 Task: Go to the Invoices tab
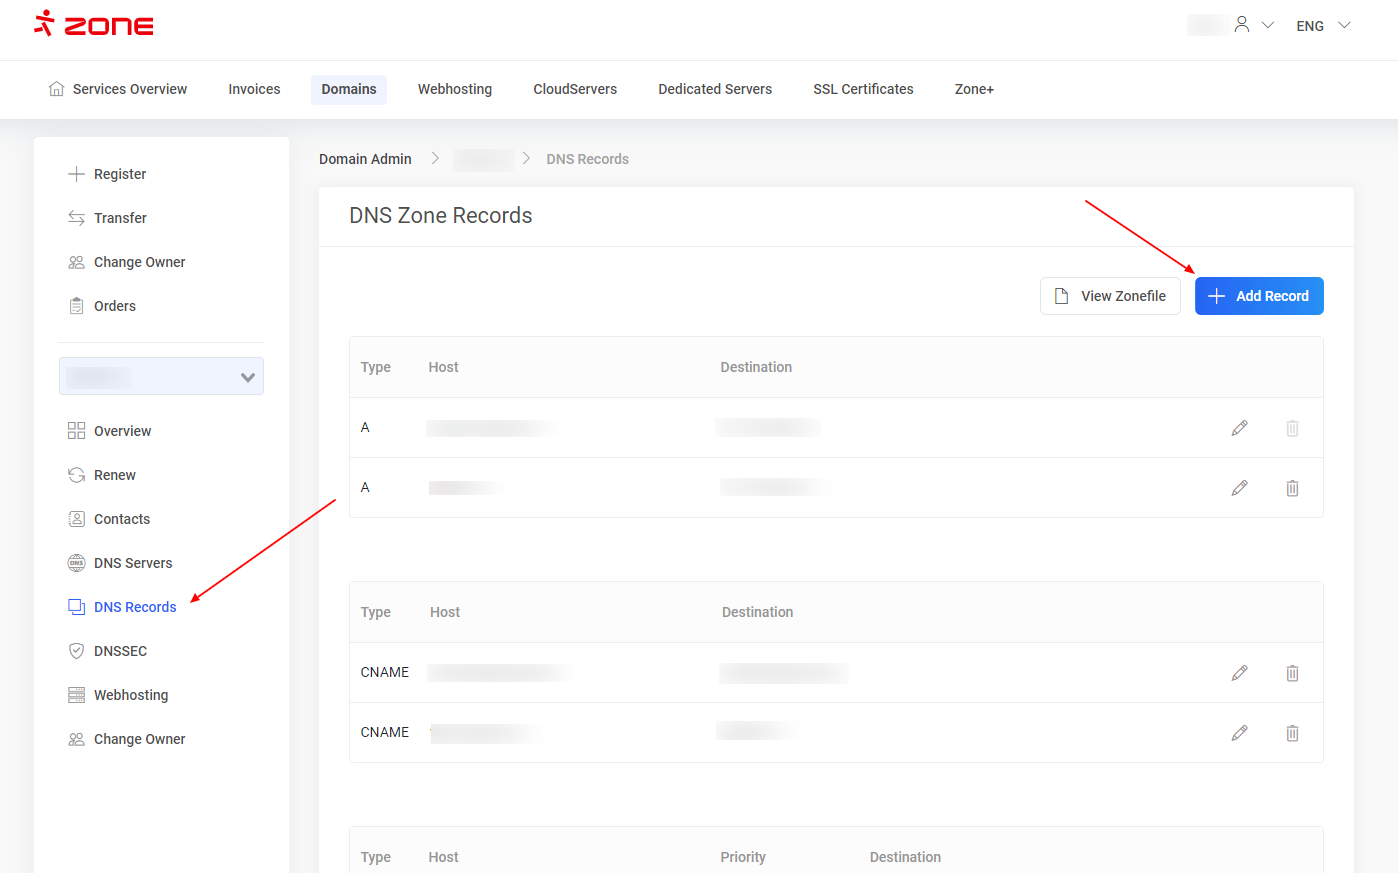tap(254, 89)
